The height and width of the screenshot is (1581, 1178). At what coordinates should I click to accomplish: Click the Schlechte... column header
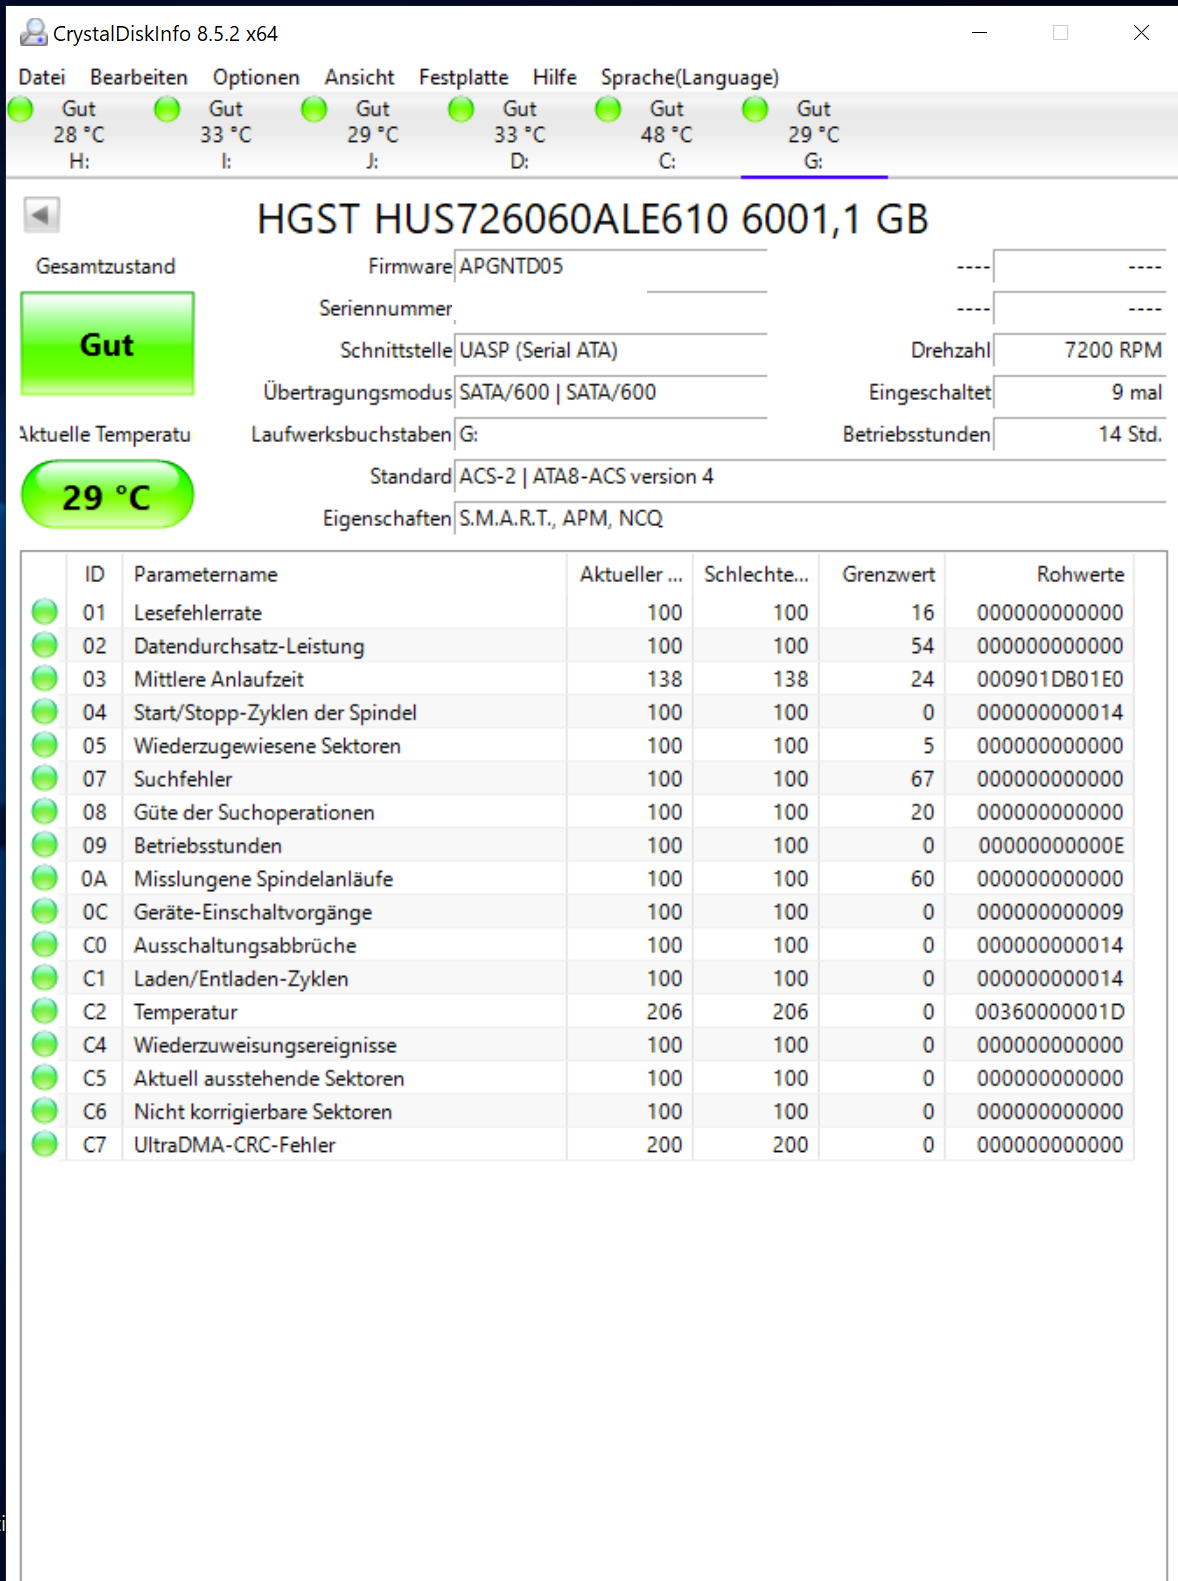(x=756, y=574)
